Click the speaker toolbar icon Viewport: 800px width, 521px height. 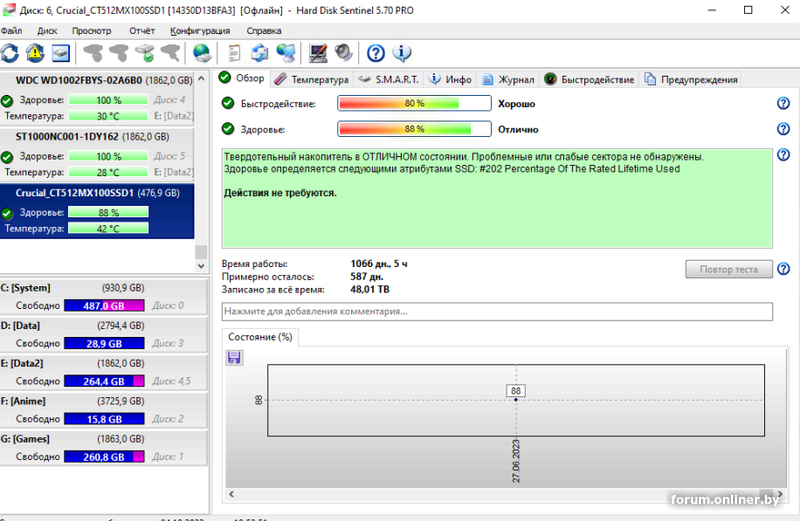pyautogui.click(x=343, y=53)
